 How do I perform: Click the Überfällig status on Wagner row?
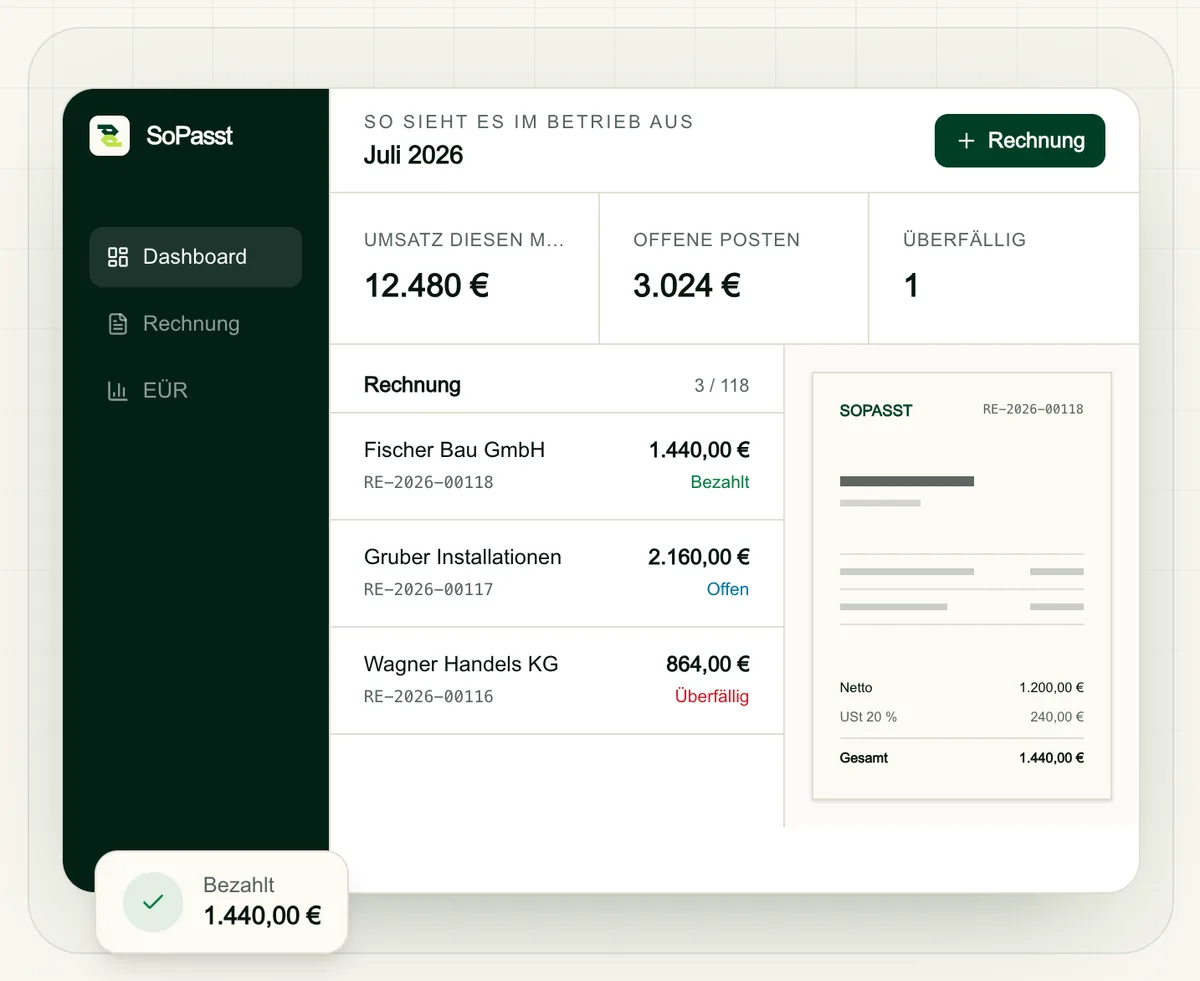pyautogui.click(x=712, y=696)
